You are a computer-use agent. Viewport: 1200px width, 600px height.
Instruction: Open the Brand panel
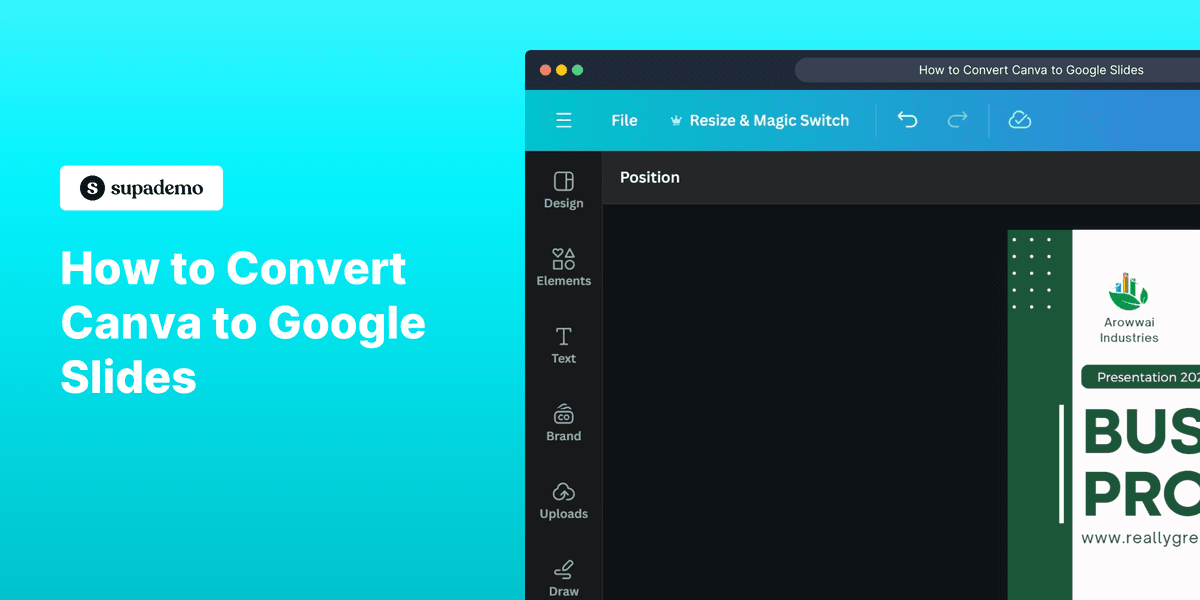click(563, 423)
